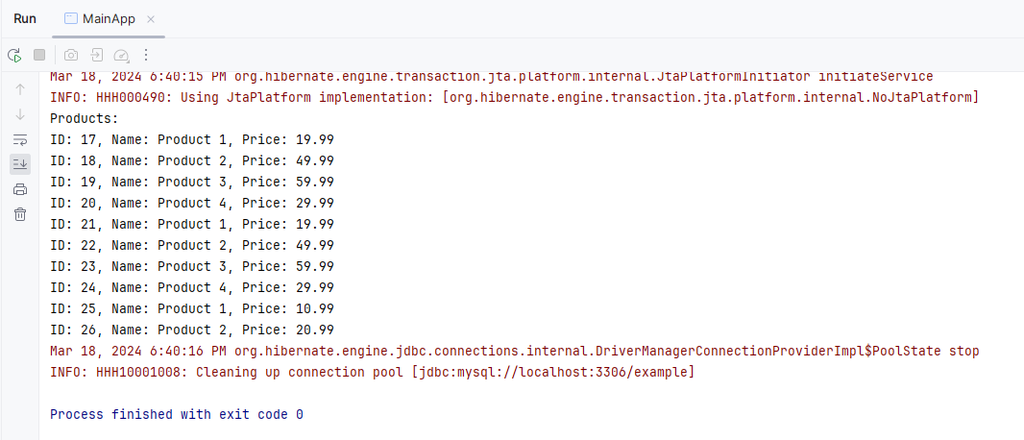The height and width of the screenshot is (440, 1024).
Task: Click the down arrow in console gutter
Action: [20, 114]
